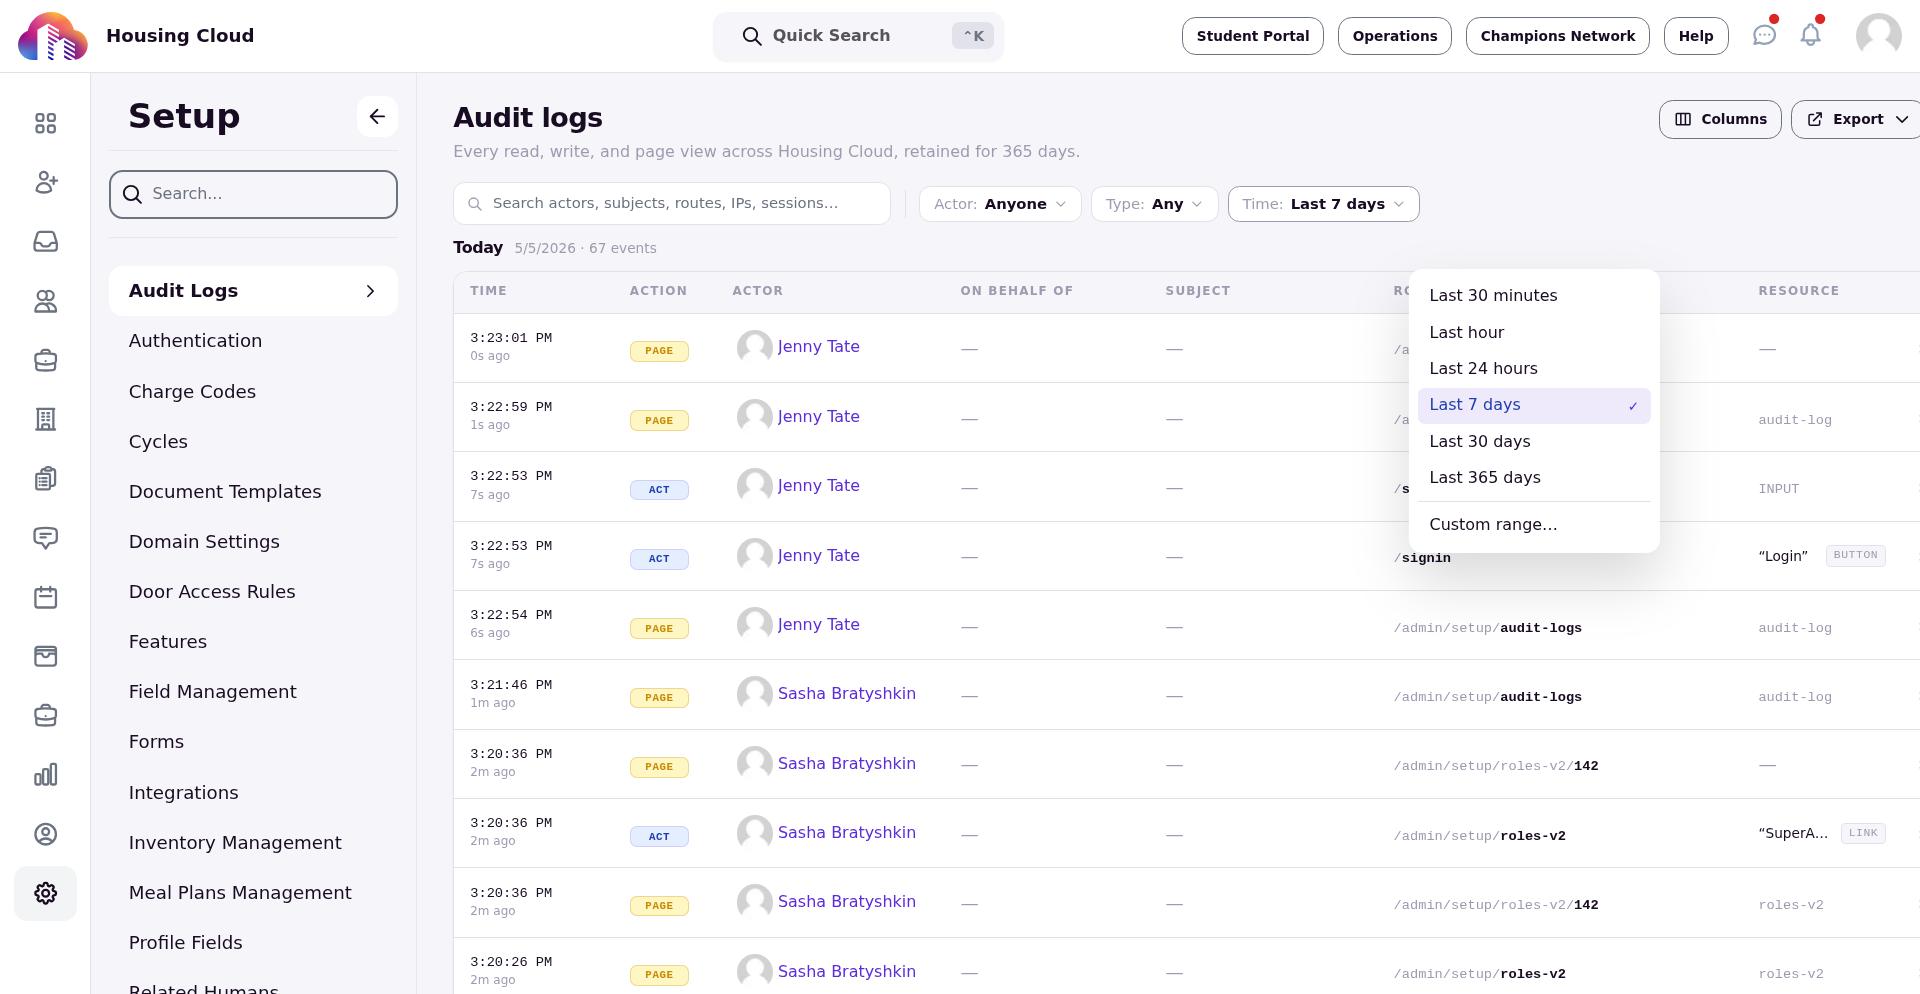Open the Quick Search bar
The width and height of the screenshot is (1920, 994).
point(858,36)
